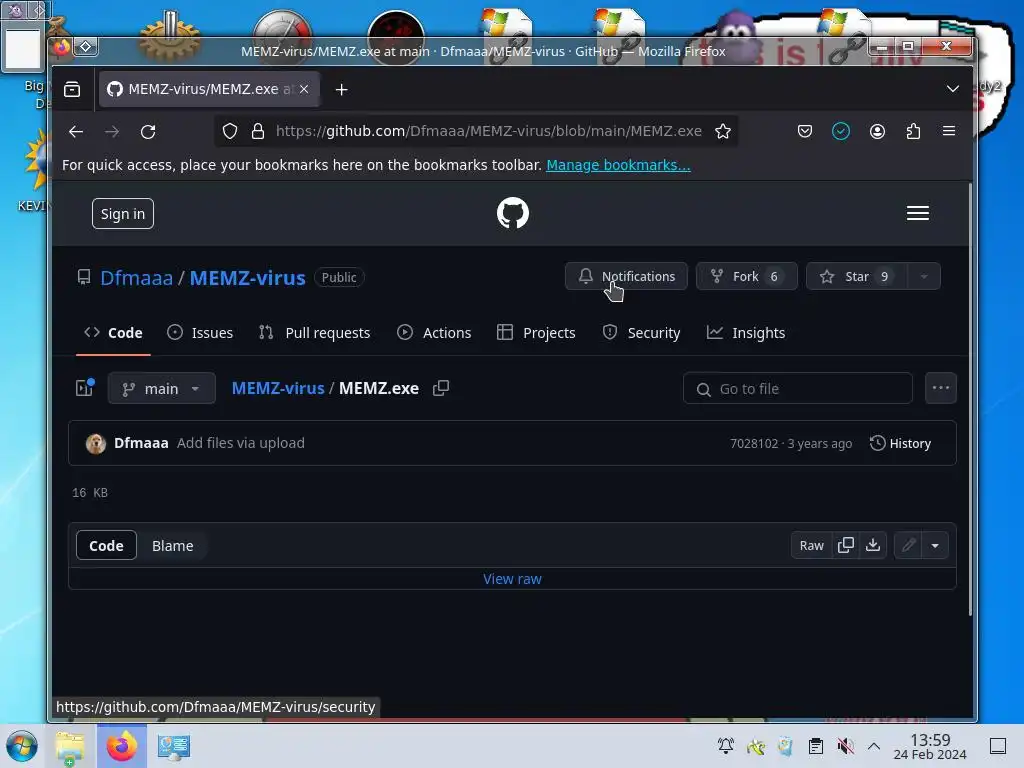Reload the current page
Image resolution: width=1024 pixels, height=768 pixels.
tap(148, 131)
